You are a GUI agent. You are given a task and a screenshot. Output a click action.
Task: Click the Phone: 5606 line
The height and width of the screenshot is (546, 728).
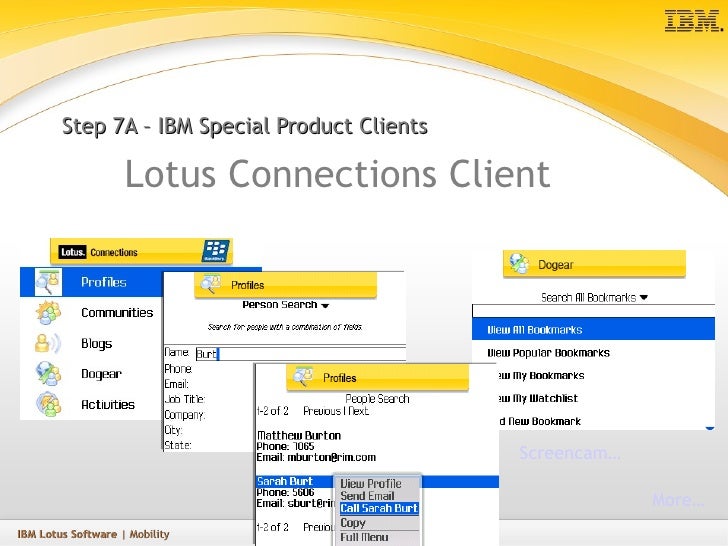click(x=286, y=492)
